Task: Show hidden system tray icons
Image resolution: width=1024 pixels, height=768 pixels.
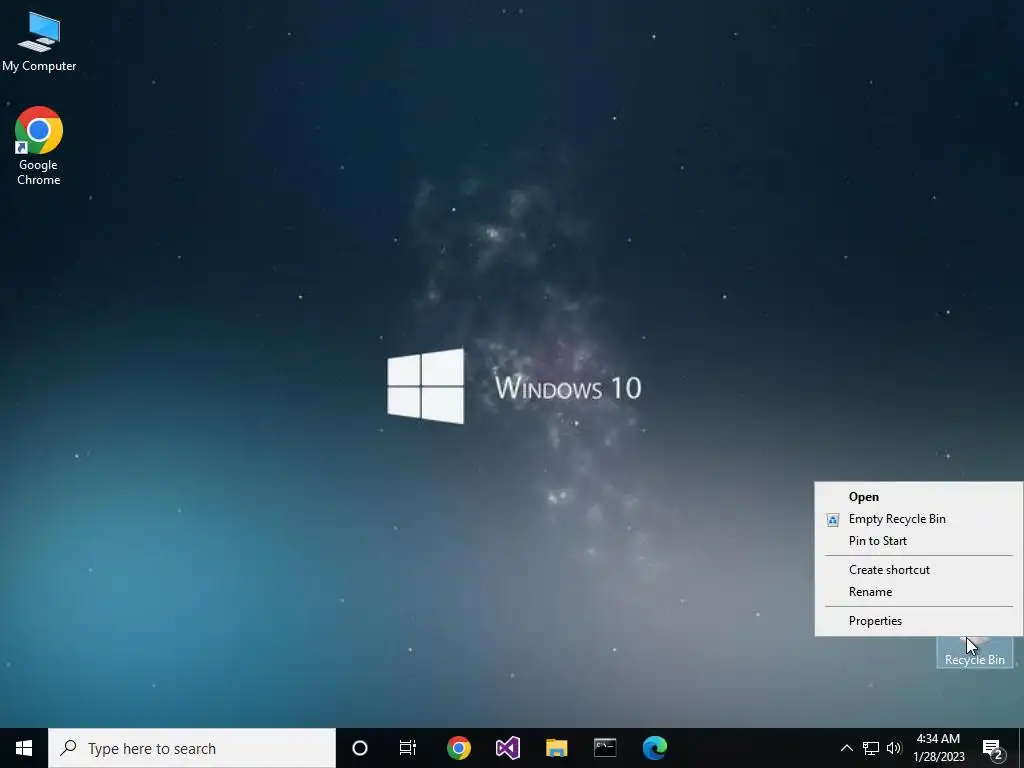Action: coord(846,748)
